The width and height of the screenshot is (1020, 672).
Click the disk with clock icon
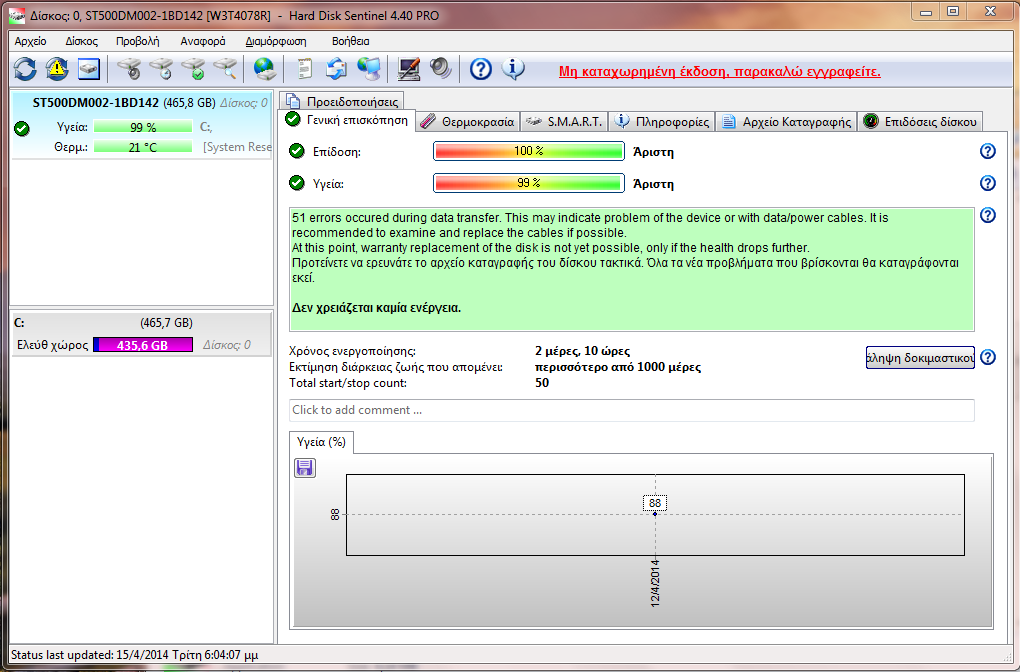[x=161, y=69]
